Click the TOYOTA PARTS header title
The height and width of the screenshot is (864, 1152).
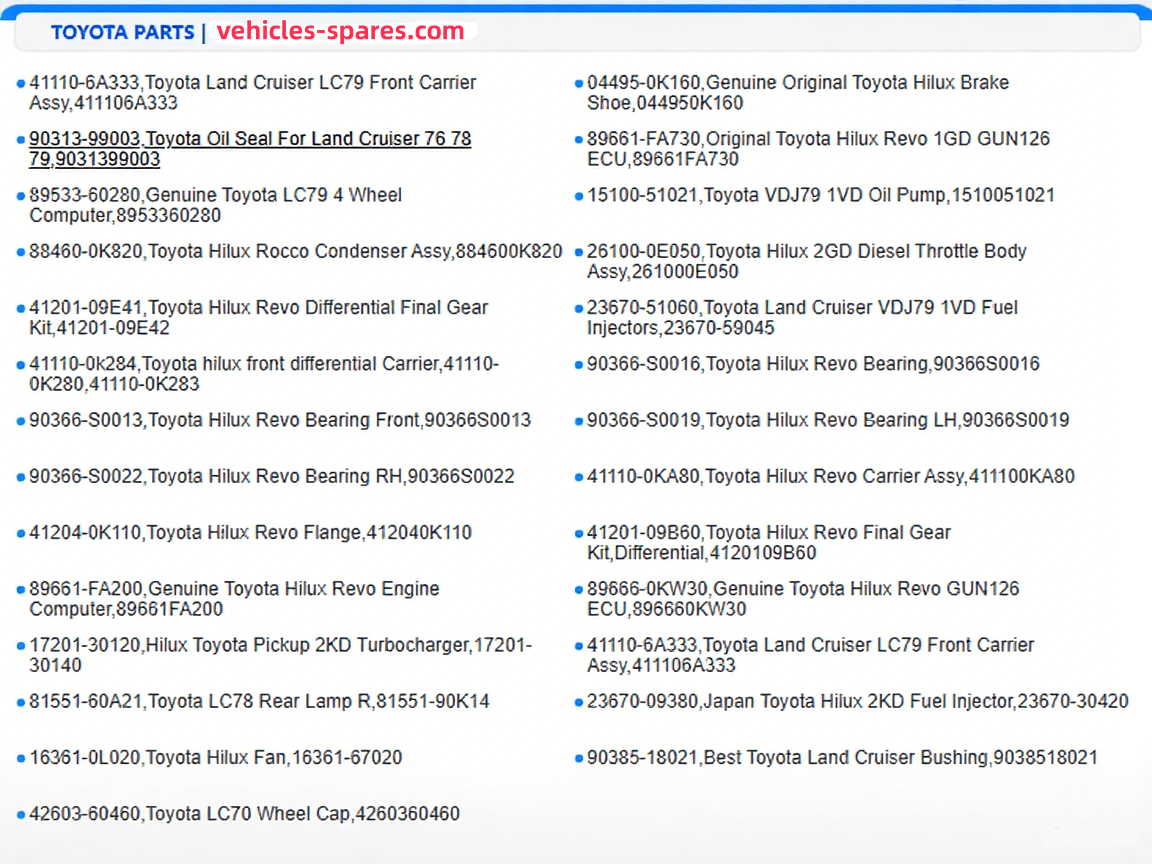coord(122,33)
